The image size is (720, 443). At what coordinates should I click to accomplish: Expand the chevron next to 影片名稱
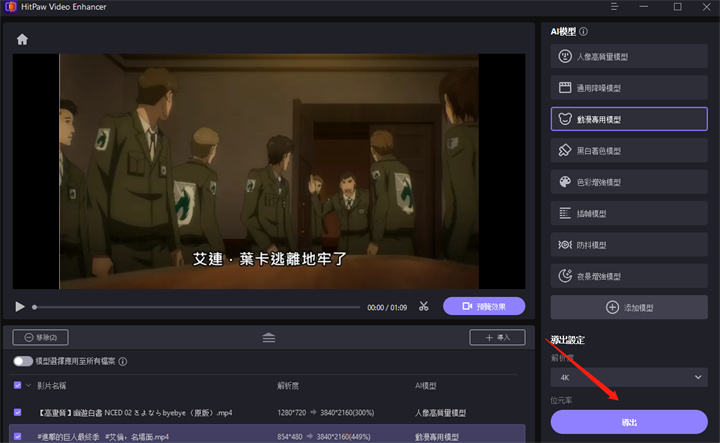click(x=28, y=385)
